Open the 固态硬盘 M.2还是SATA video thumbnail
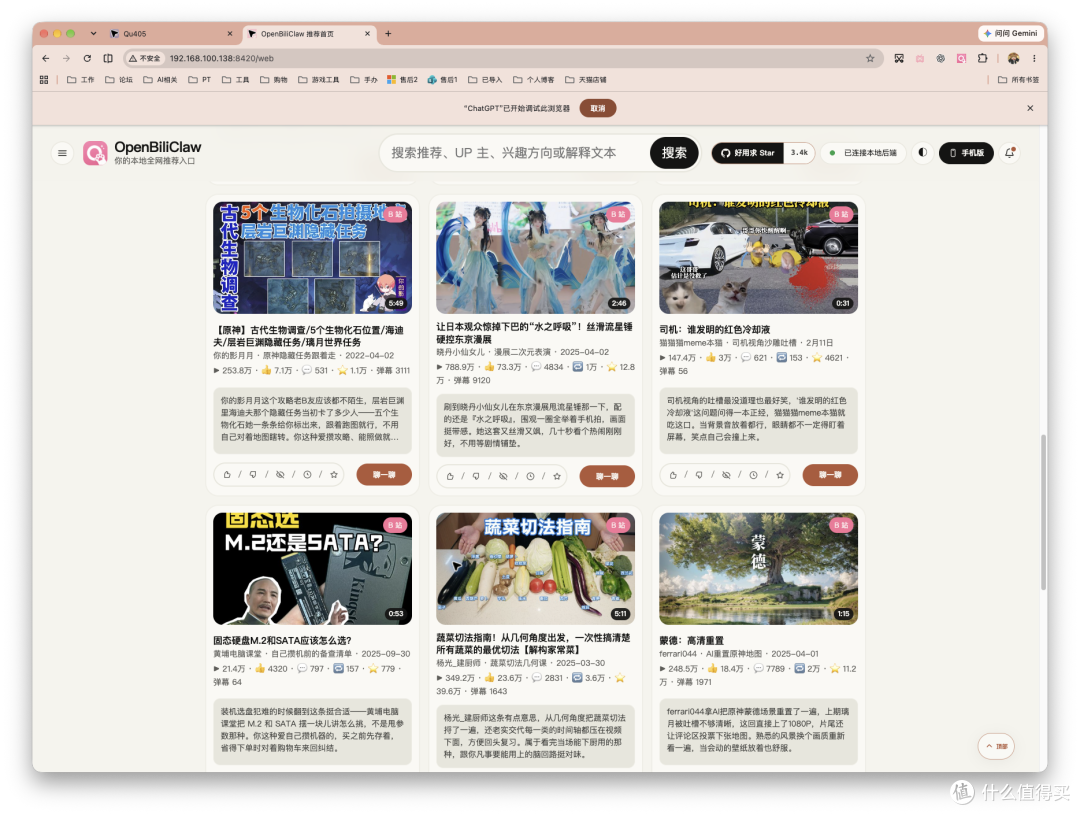Viewport: 1080px width, 815px height. pyautogui.click(x=313, y=568)
